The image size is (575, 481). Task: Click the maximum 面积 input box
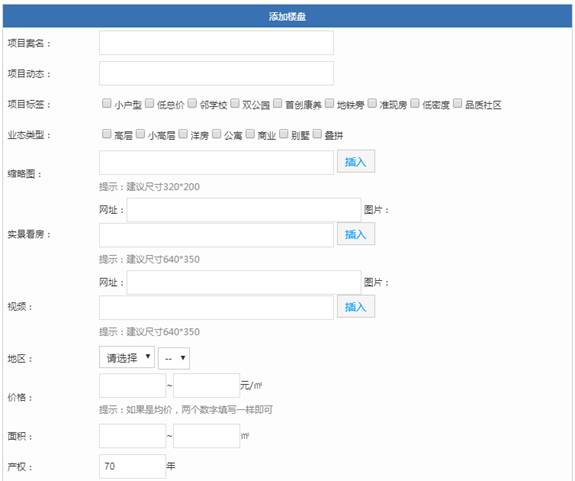click(206, 436)
